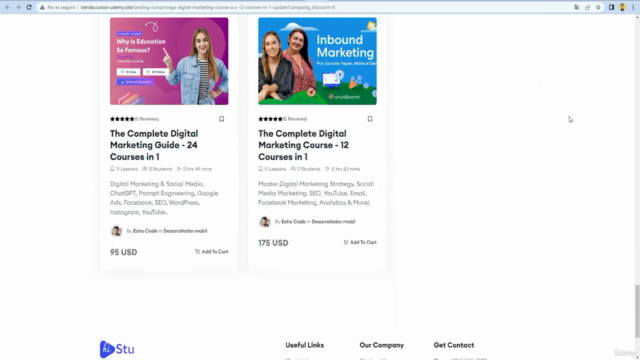Viewport: 640px width, 360px height.
Task: Click author avatar on 12 Courses card
Action: 264,222
